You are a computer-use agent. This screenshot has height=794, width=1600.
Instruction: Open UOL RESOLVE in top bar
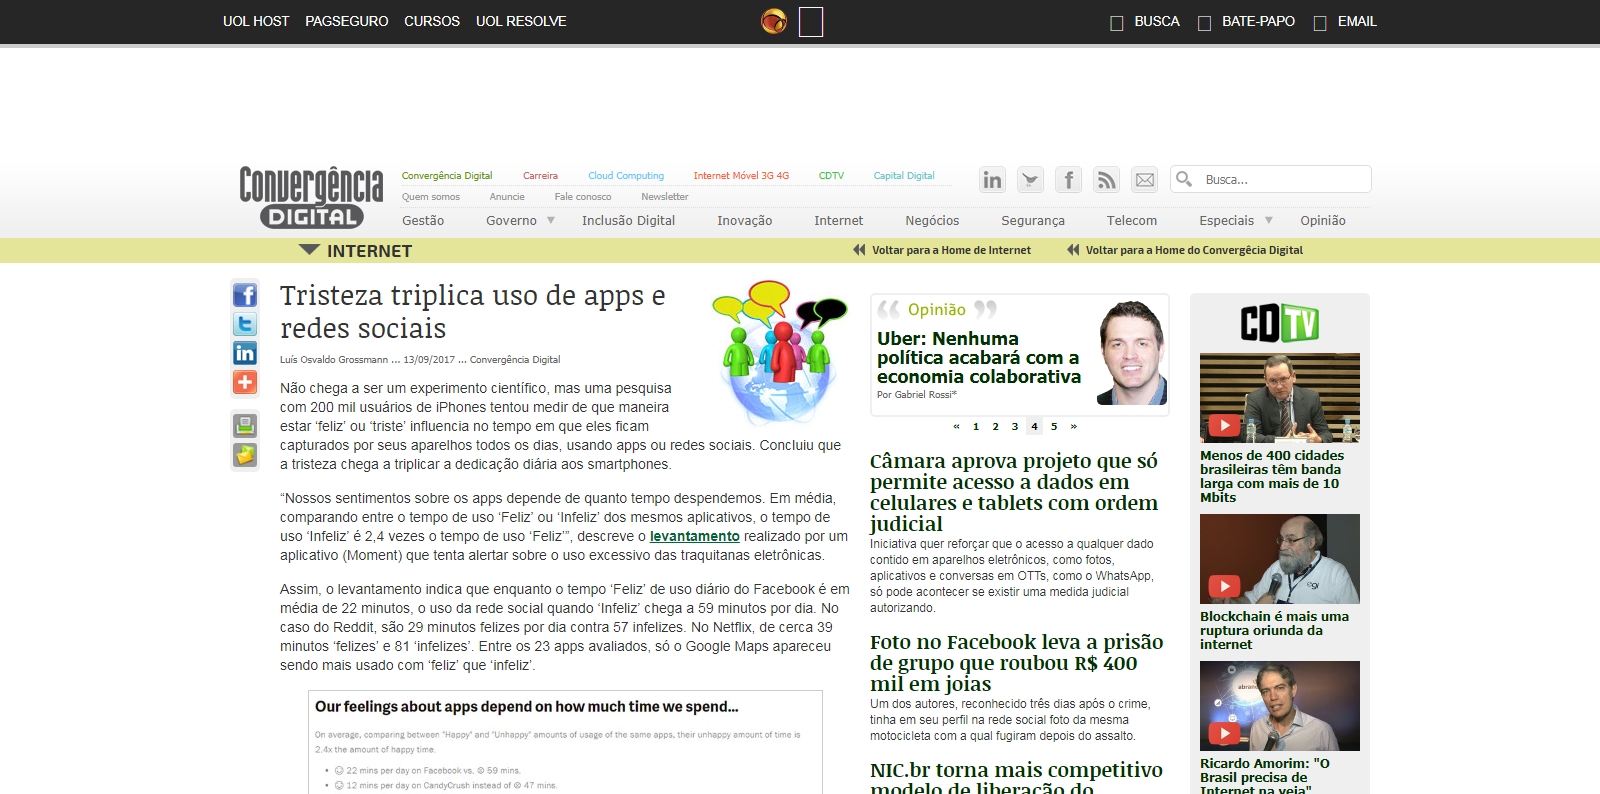(521, 21)
